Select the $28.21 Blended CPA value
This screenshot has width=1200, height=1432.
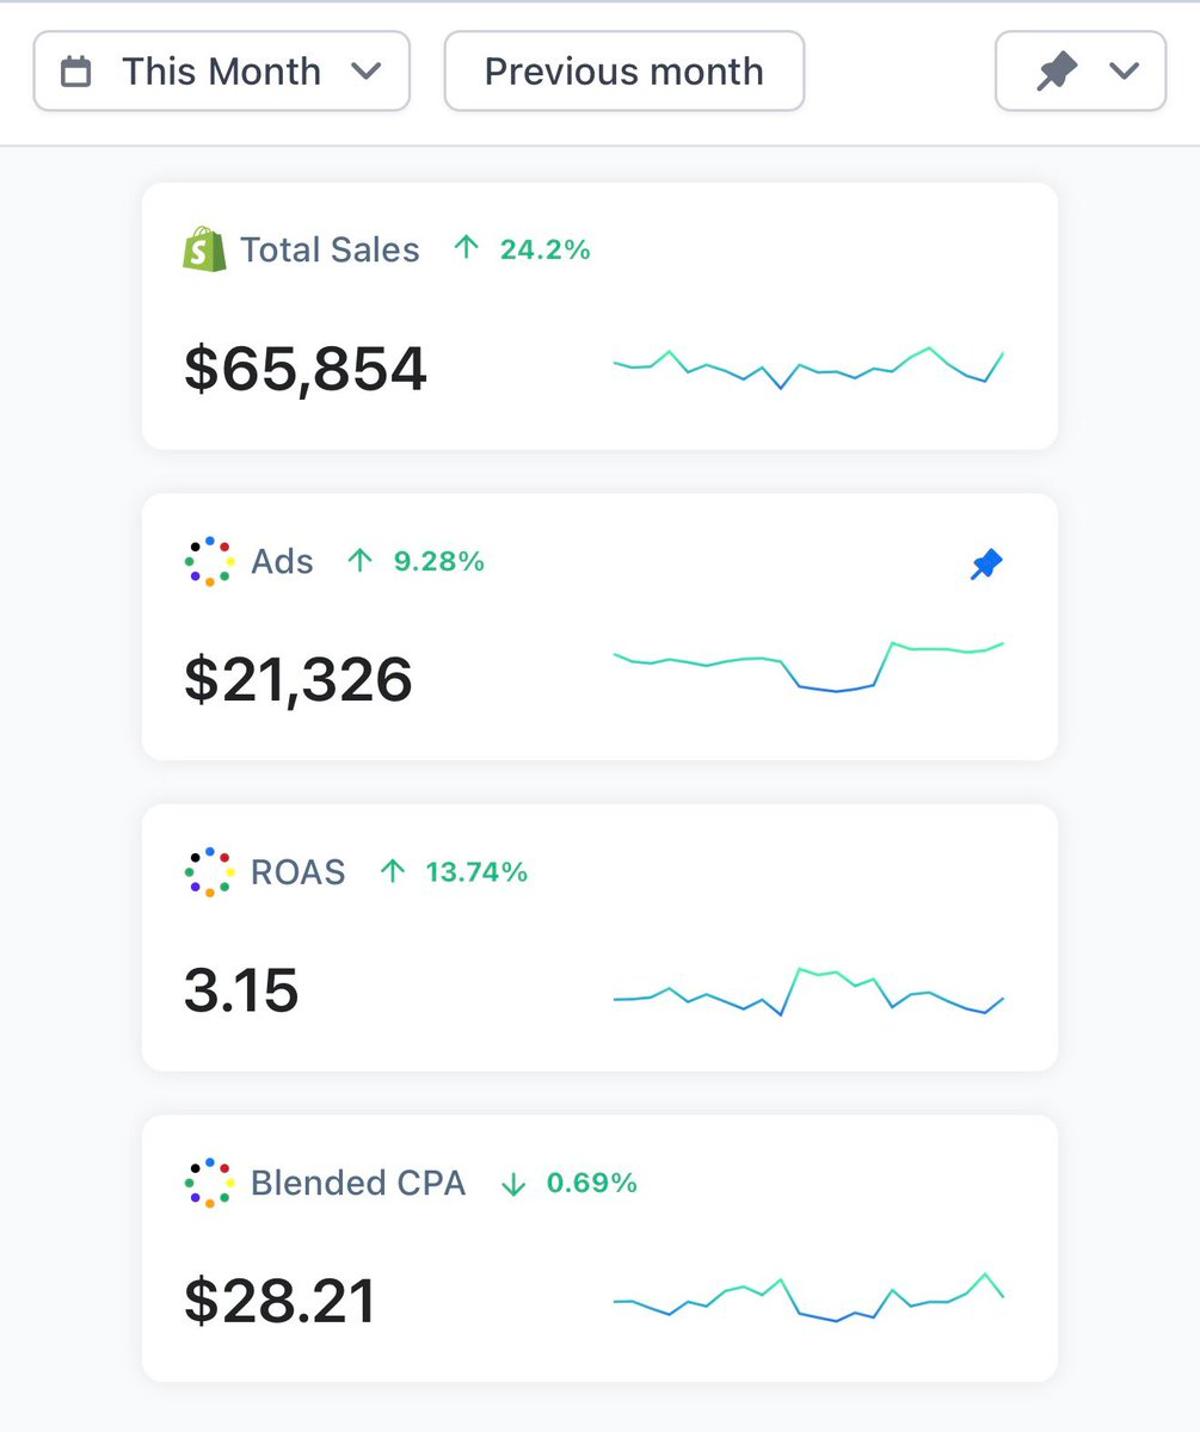(279, 1301)
